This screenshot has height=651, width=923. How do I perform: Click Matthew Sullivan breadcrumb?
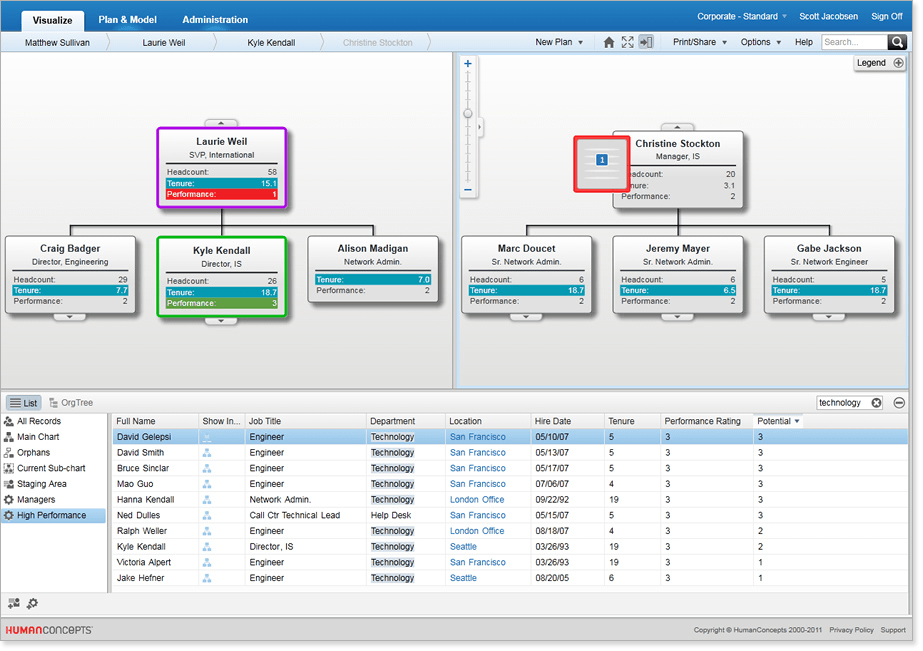pos(57,42)
